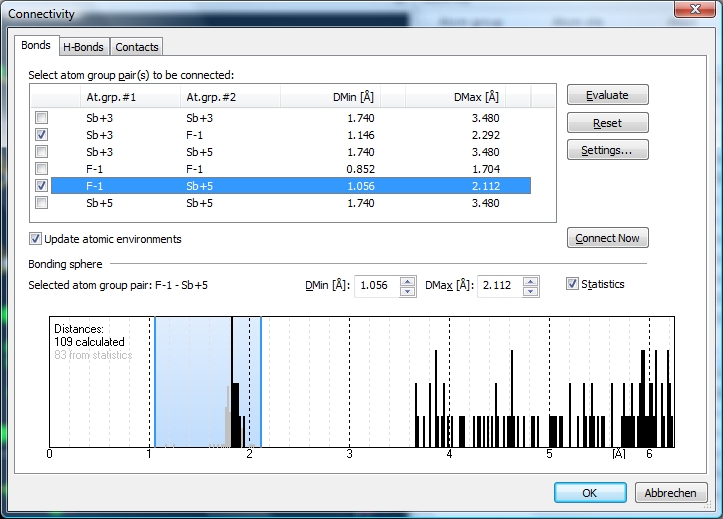Check the Sb+3 to Sb+3 pair checkbox

coord(42,117)
